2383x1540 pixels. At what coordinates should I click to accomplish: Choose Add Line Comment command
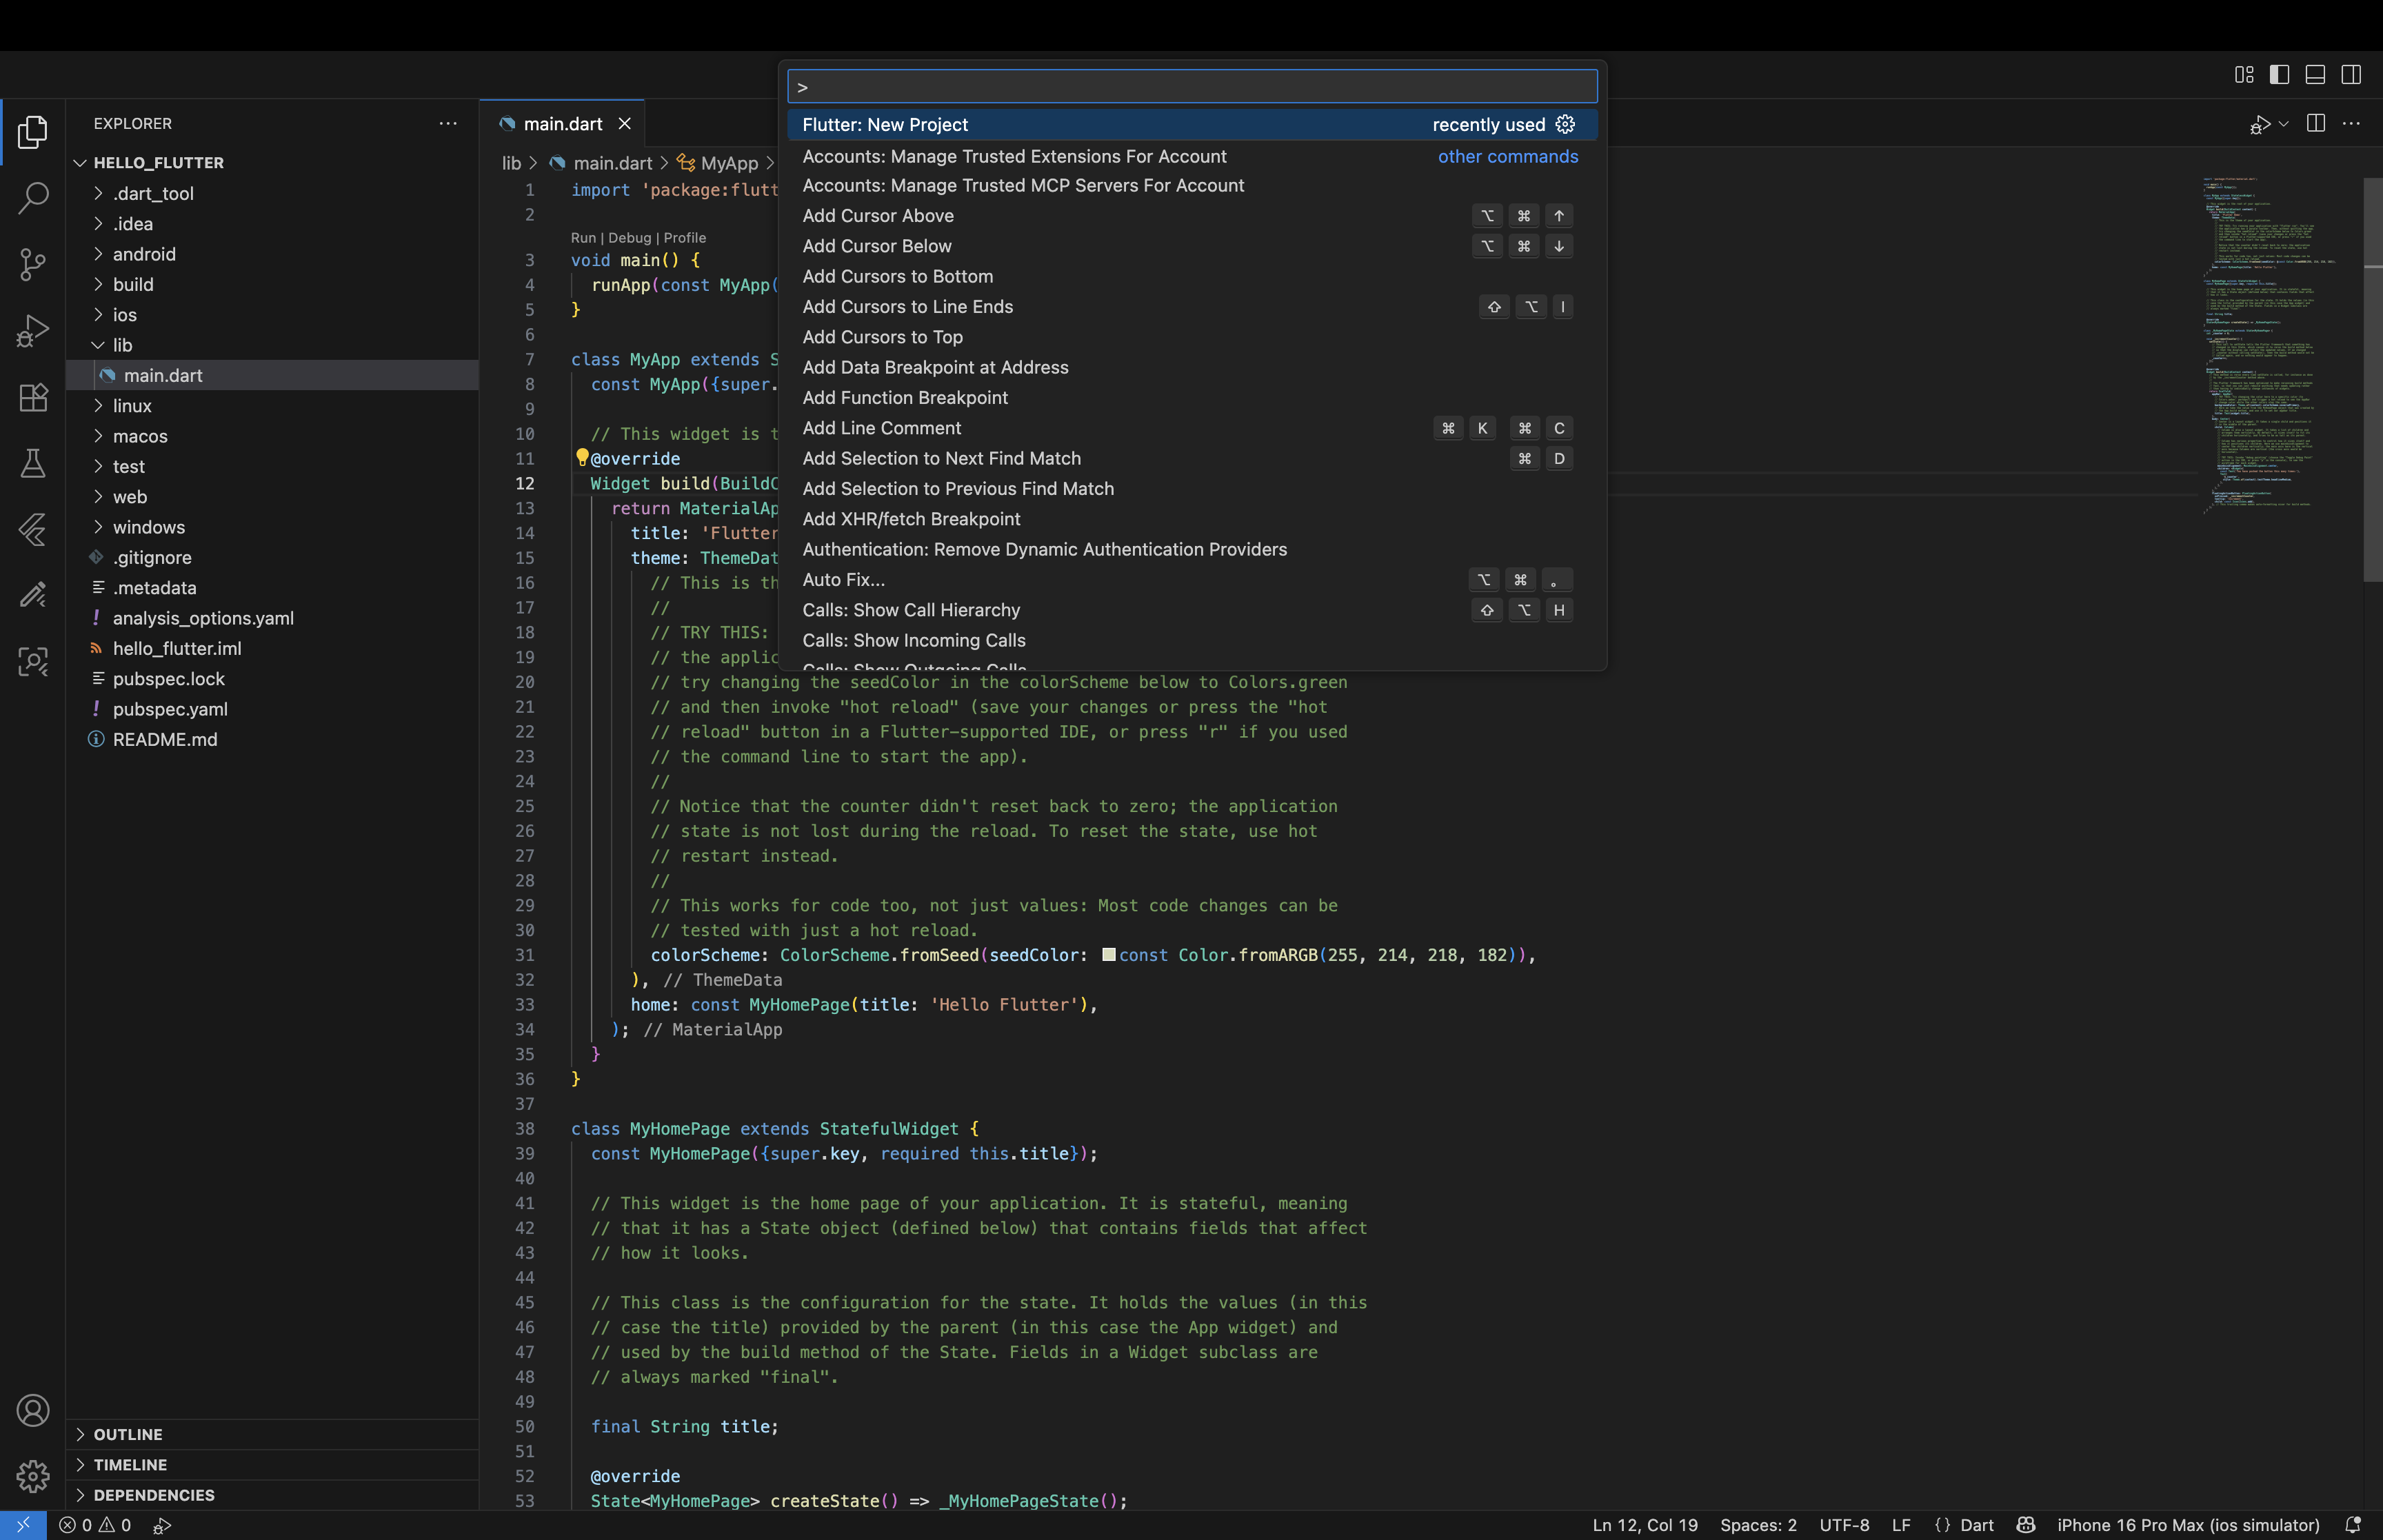click(1192, 428)
